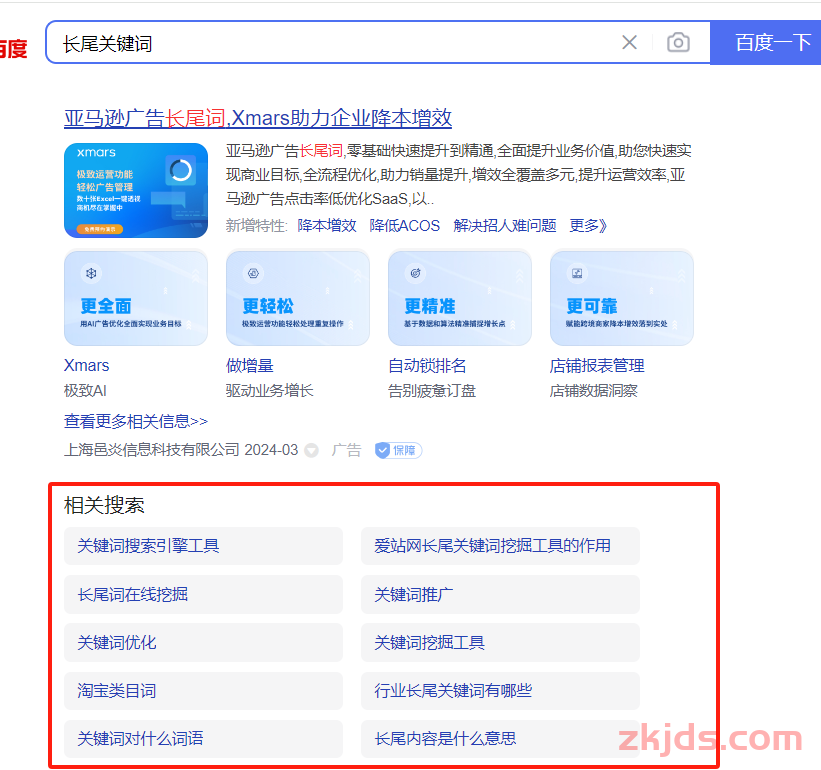Click the 店铺数据洞察 description text
The image size is (821, 770).
click(x=594, y=390)
